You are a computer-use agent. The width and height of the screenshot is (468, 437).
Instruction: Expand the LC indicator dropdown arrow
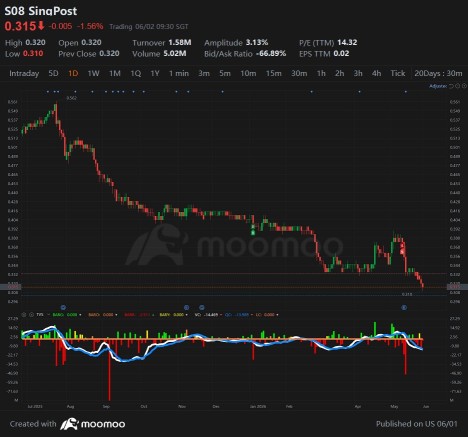point(277,315)
